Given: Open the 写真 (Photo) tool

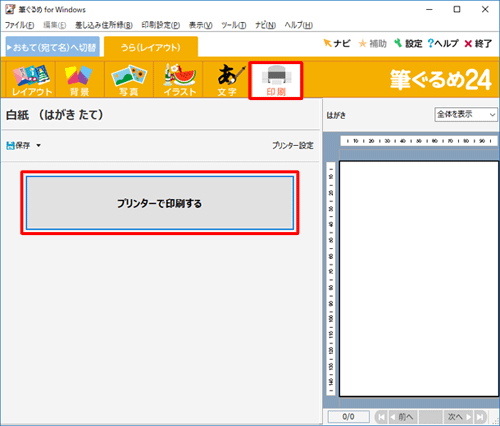Looking at the screenshot, I should [129, 80].
